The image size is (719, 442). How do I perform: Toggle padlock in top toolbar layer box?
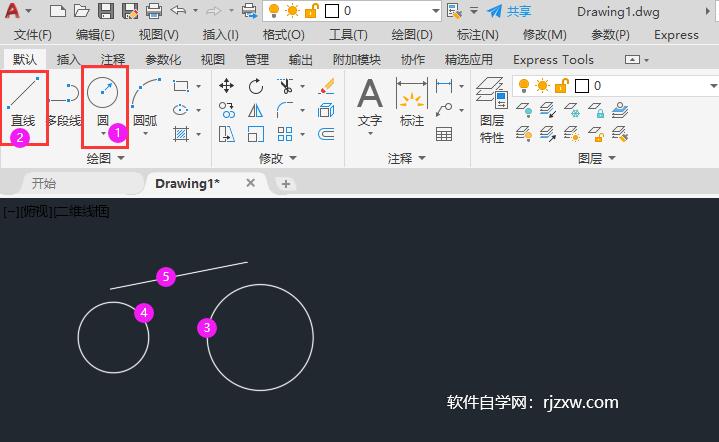[x=311, y=11]
